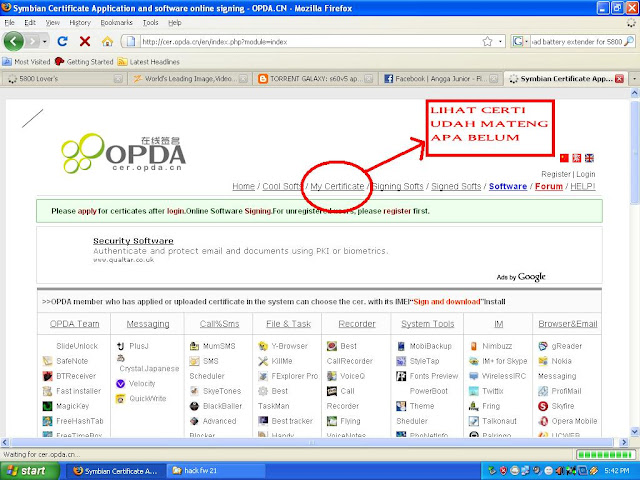Switch to the TORRENT GALAXY tab

(315, 78)
